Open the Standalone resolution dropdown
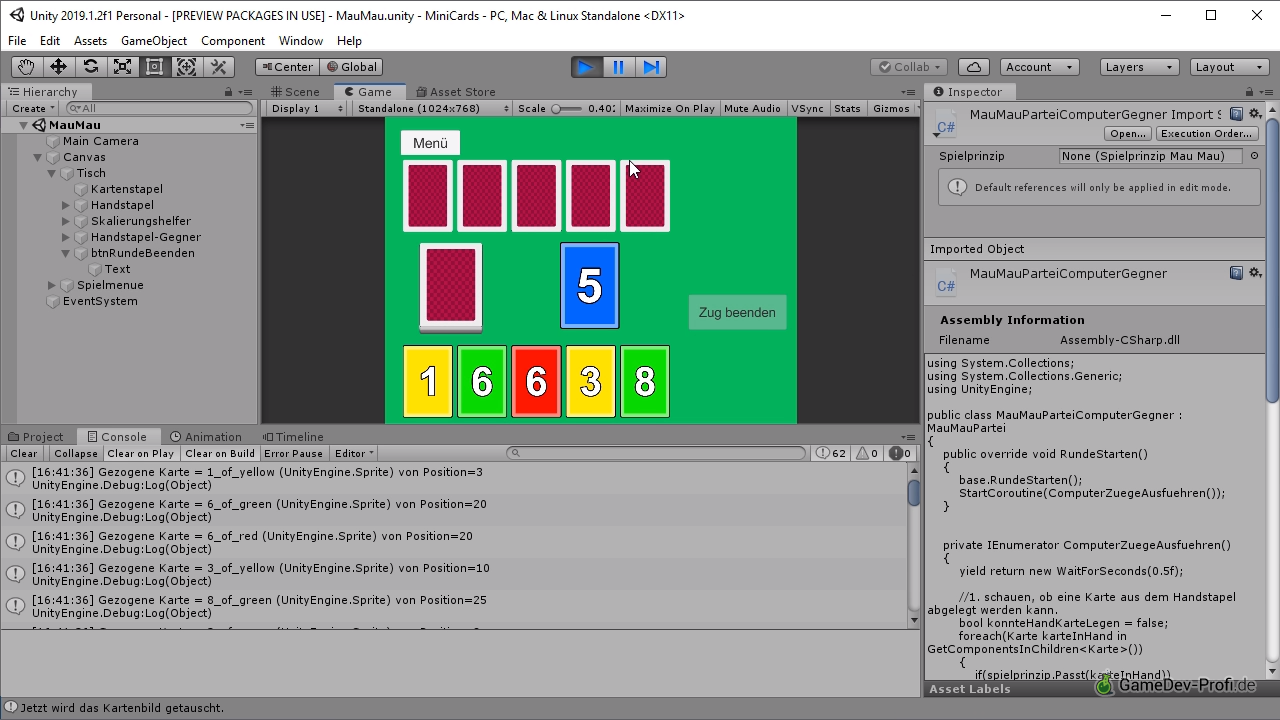1280x720 pixels. (x=432, y=108)
